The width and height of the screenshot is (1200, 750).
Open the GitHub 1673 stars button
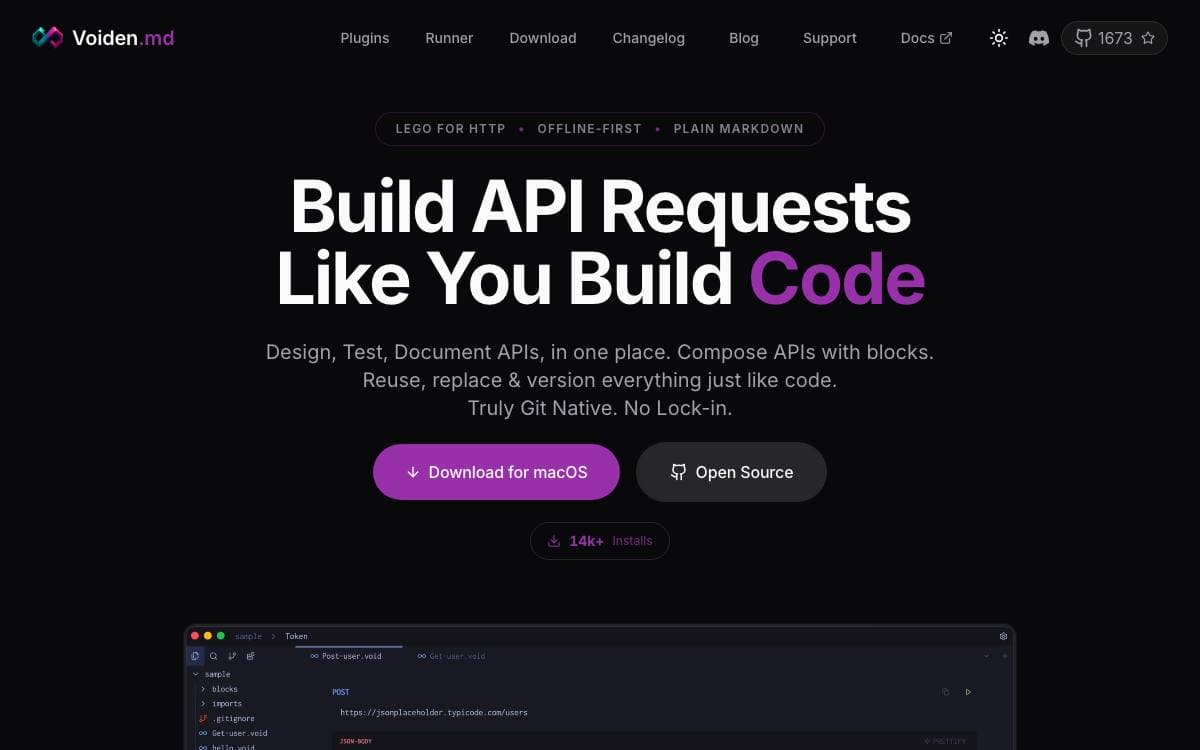(1114, 38)
